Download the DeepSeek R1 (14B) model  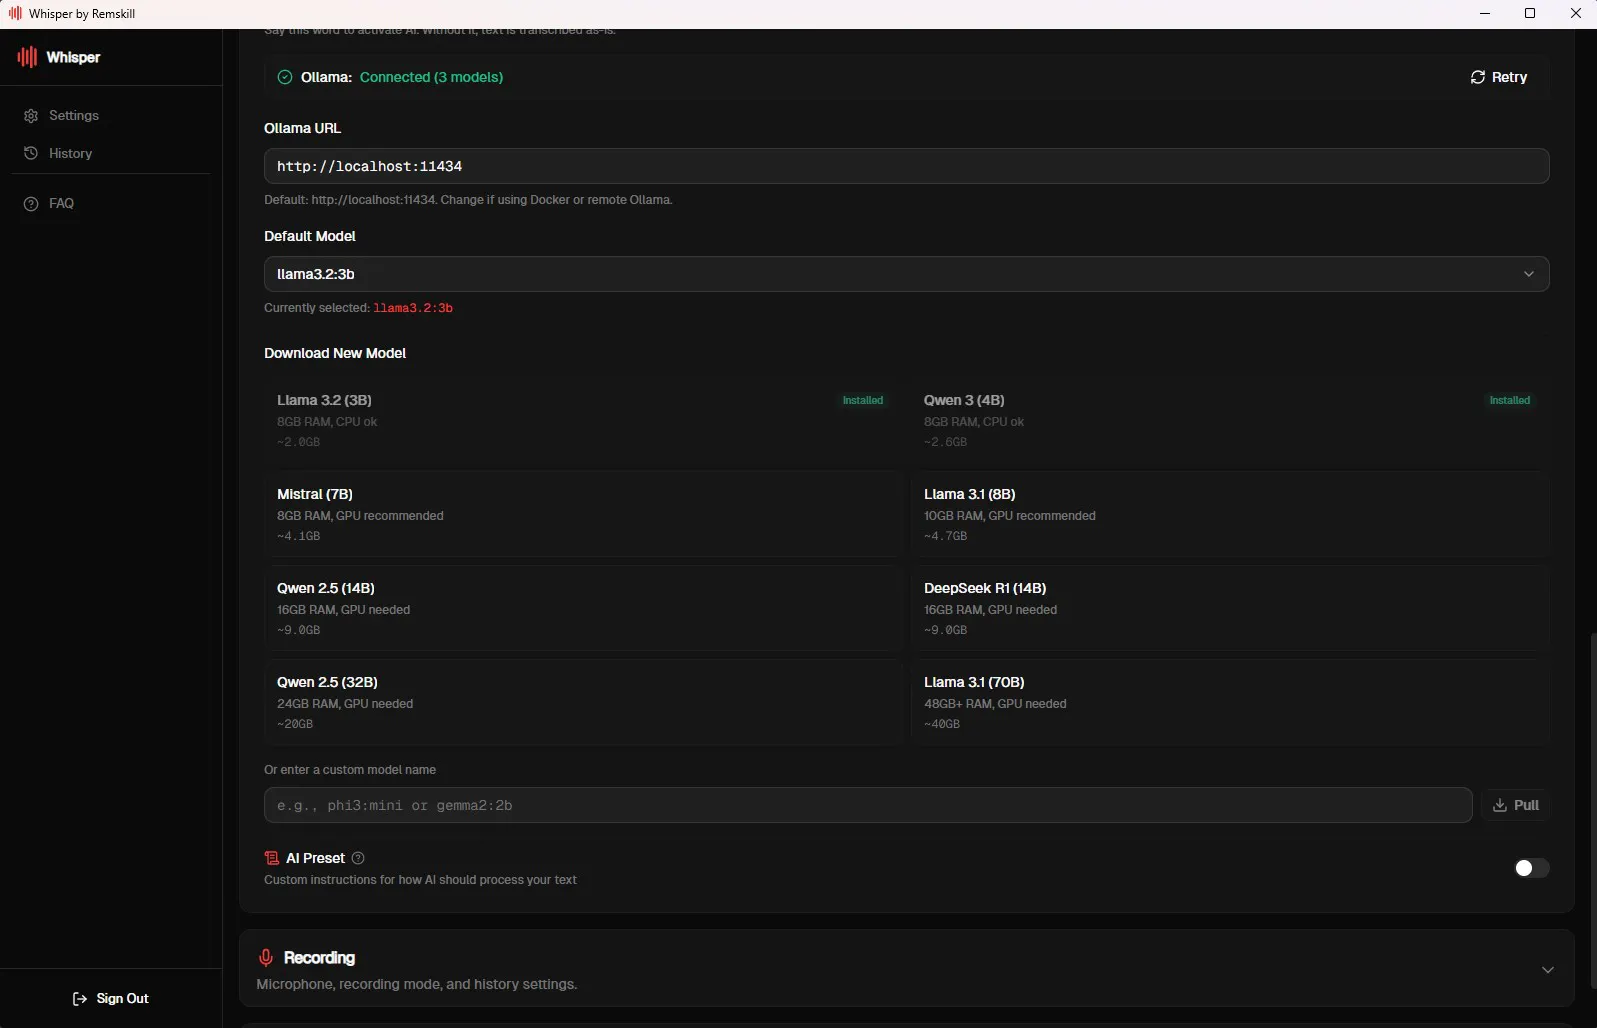(1230, 608)
